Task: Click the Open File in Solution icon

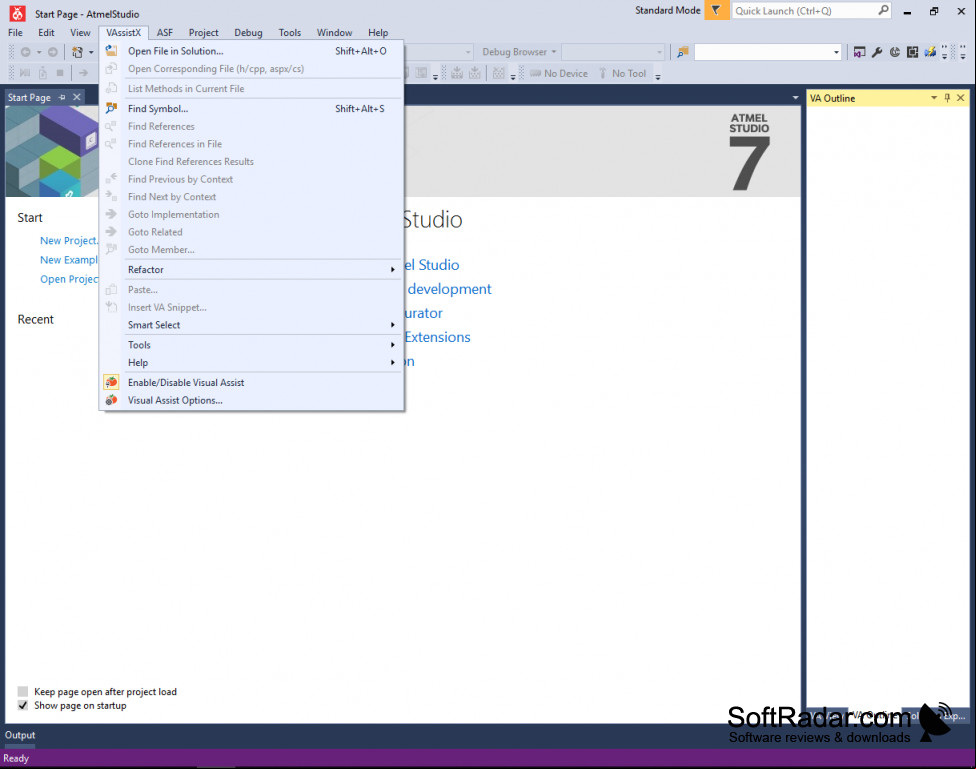Action: pos(111,51)
